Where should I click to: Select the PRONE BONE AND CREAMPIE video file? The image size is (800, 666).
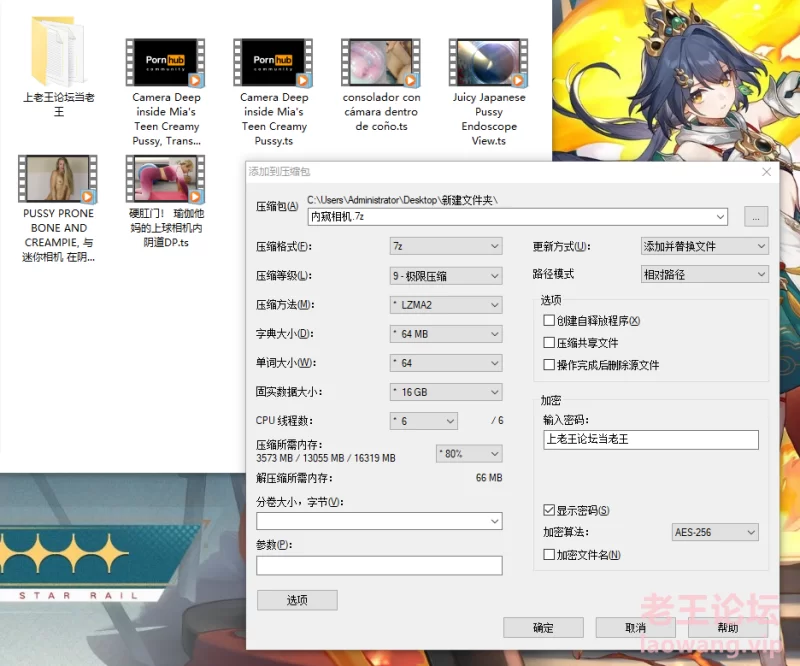pyautogui.click(x=58, y=179)
